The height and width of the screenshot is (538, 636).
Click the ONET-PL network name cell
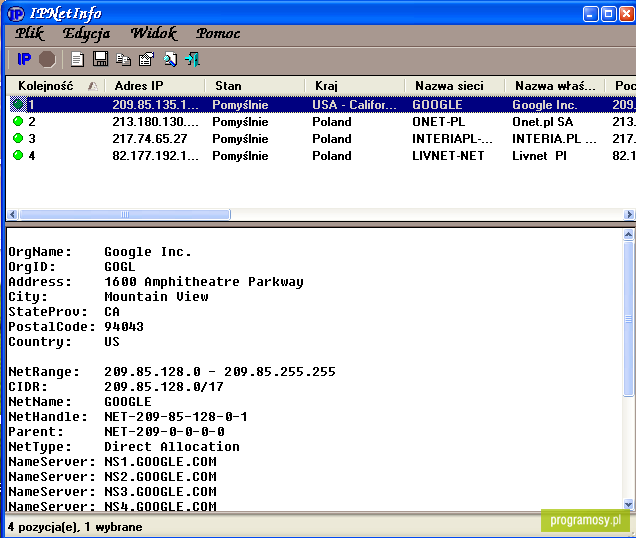point(438,122)
